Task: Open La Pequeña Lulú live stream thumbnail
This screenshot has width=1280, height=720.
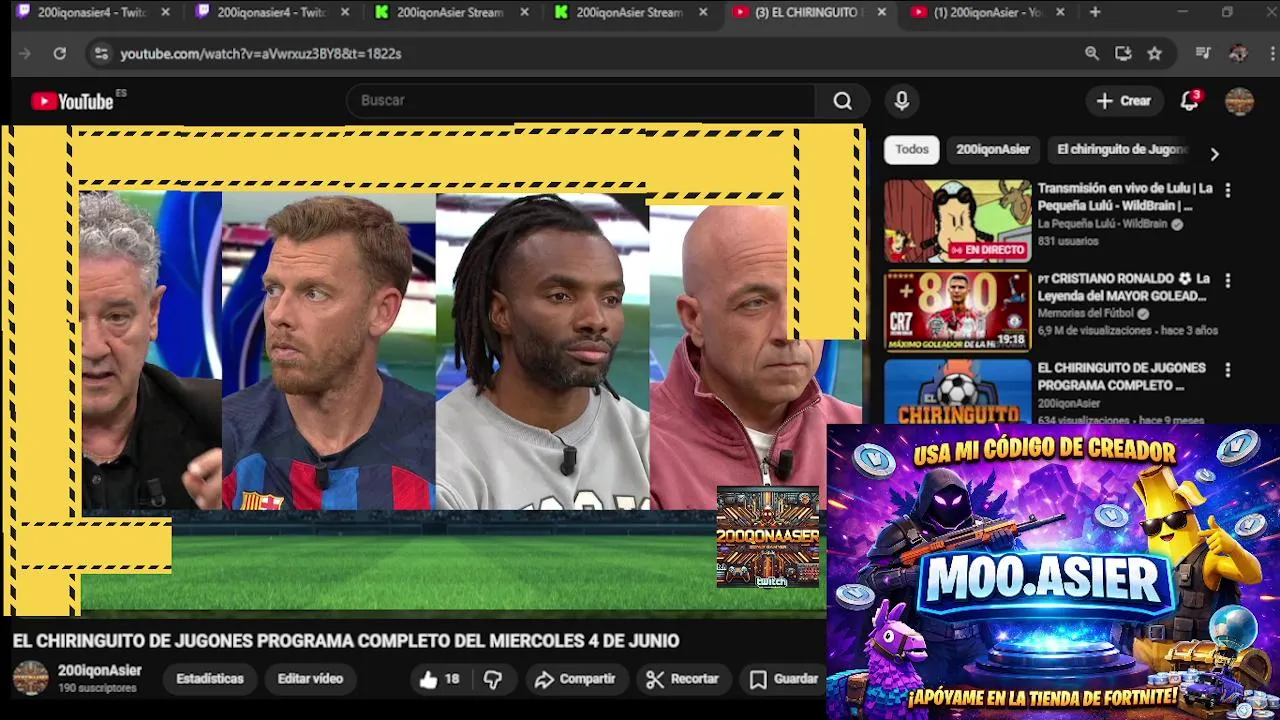Action: (x=957, y=221)
